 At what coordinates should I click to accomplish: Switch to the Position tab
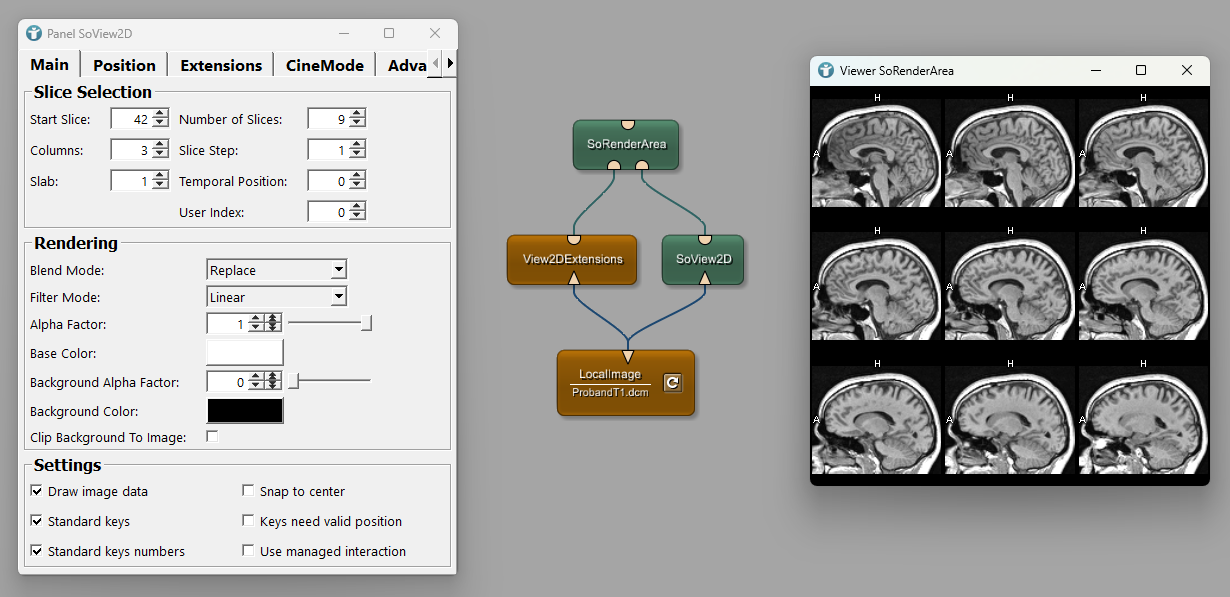pyautogui.click(x=124, y=65)
